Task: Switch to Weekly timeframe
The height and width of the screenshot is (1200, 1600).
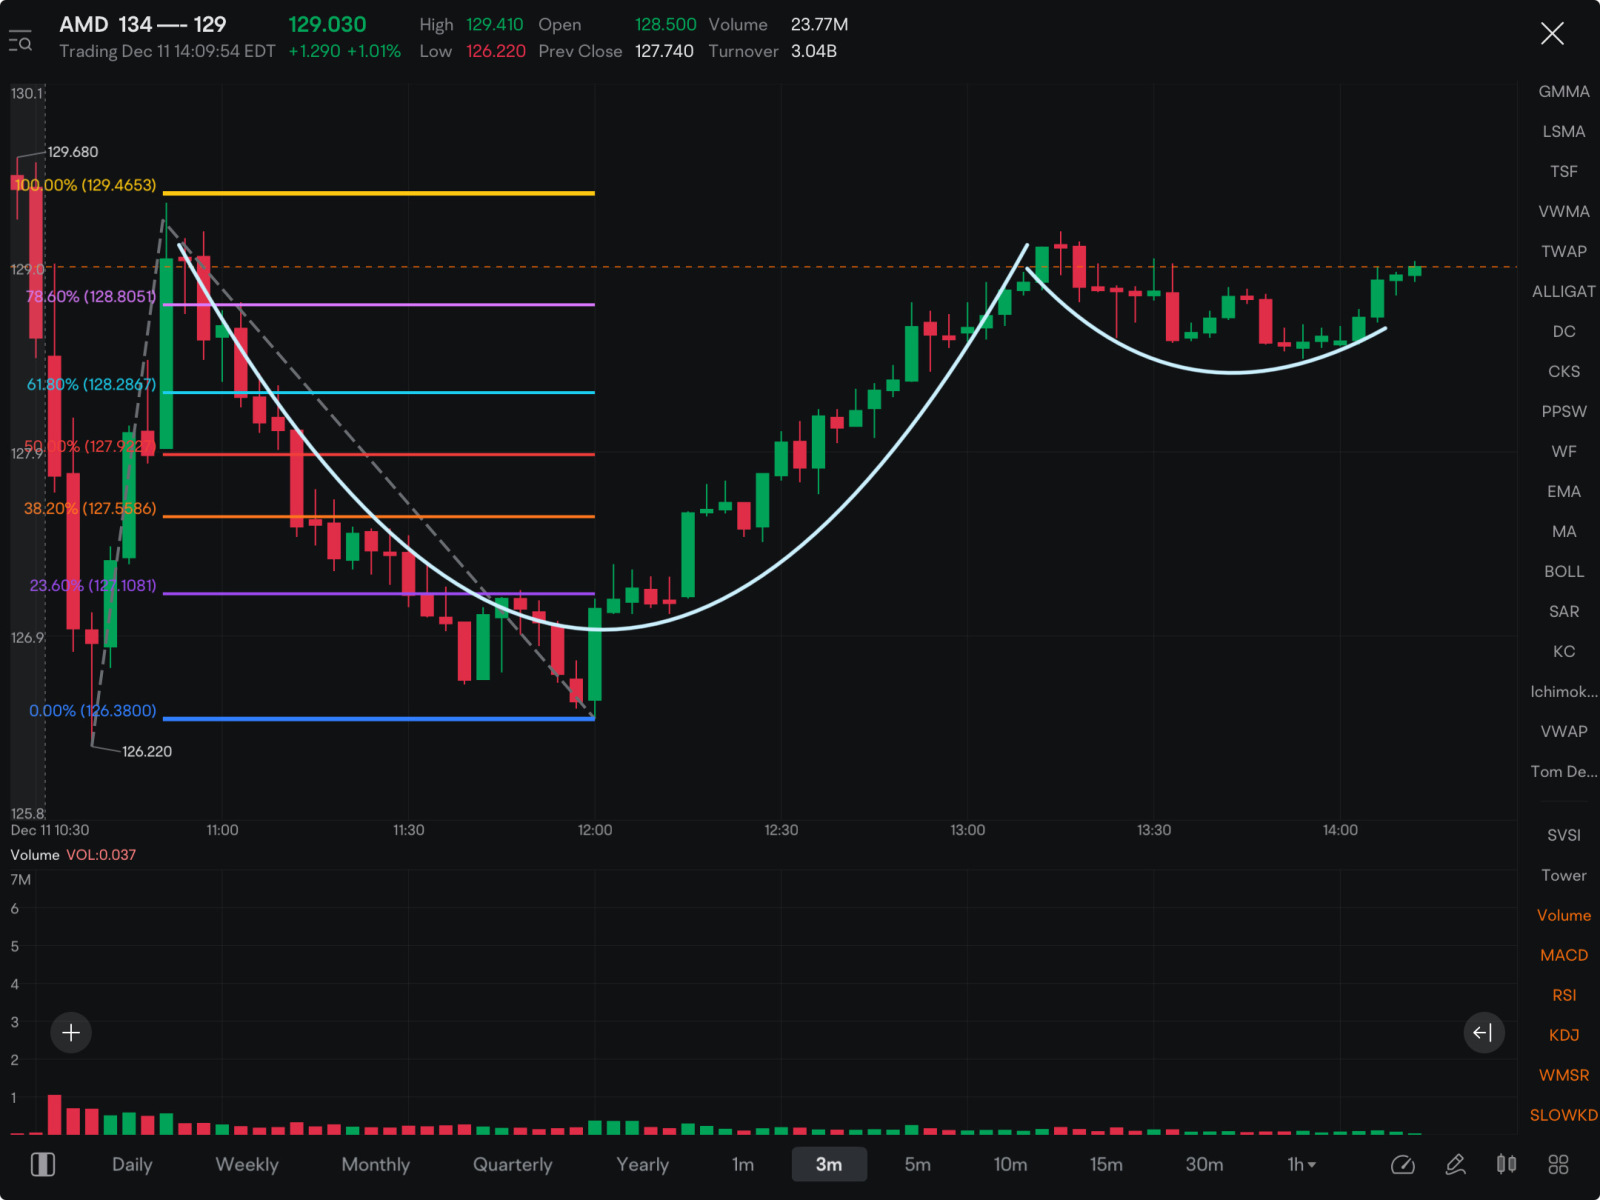Action: pyautogui.click(x=247, y=1164)
